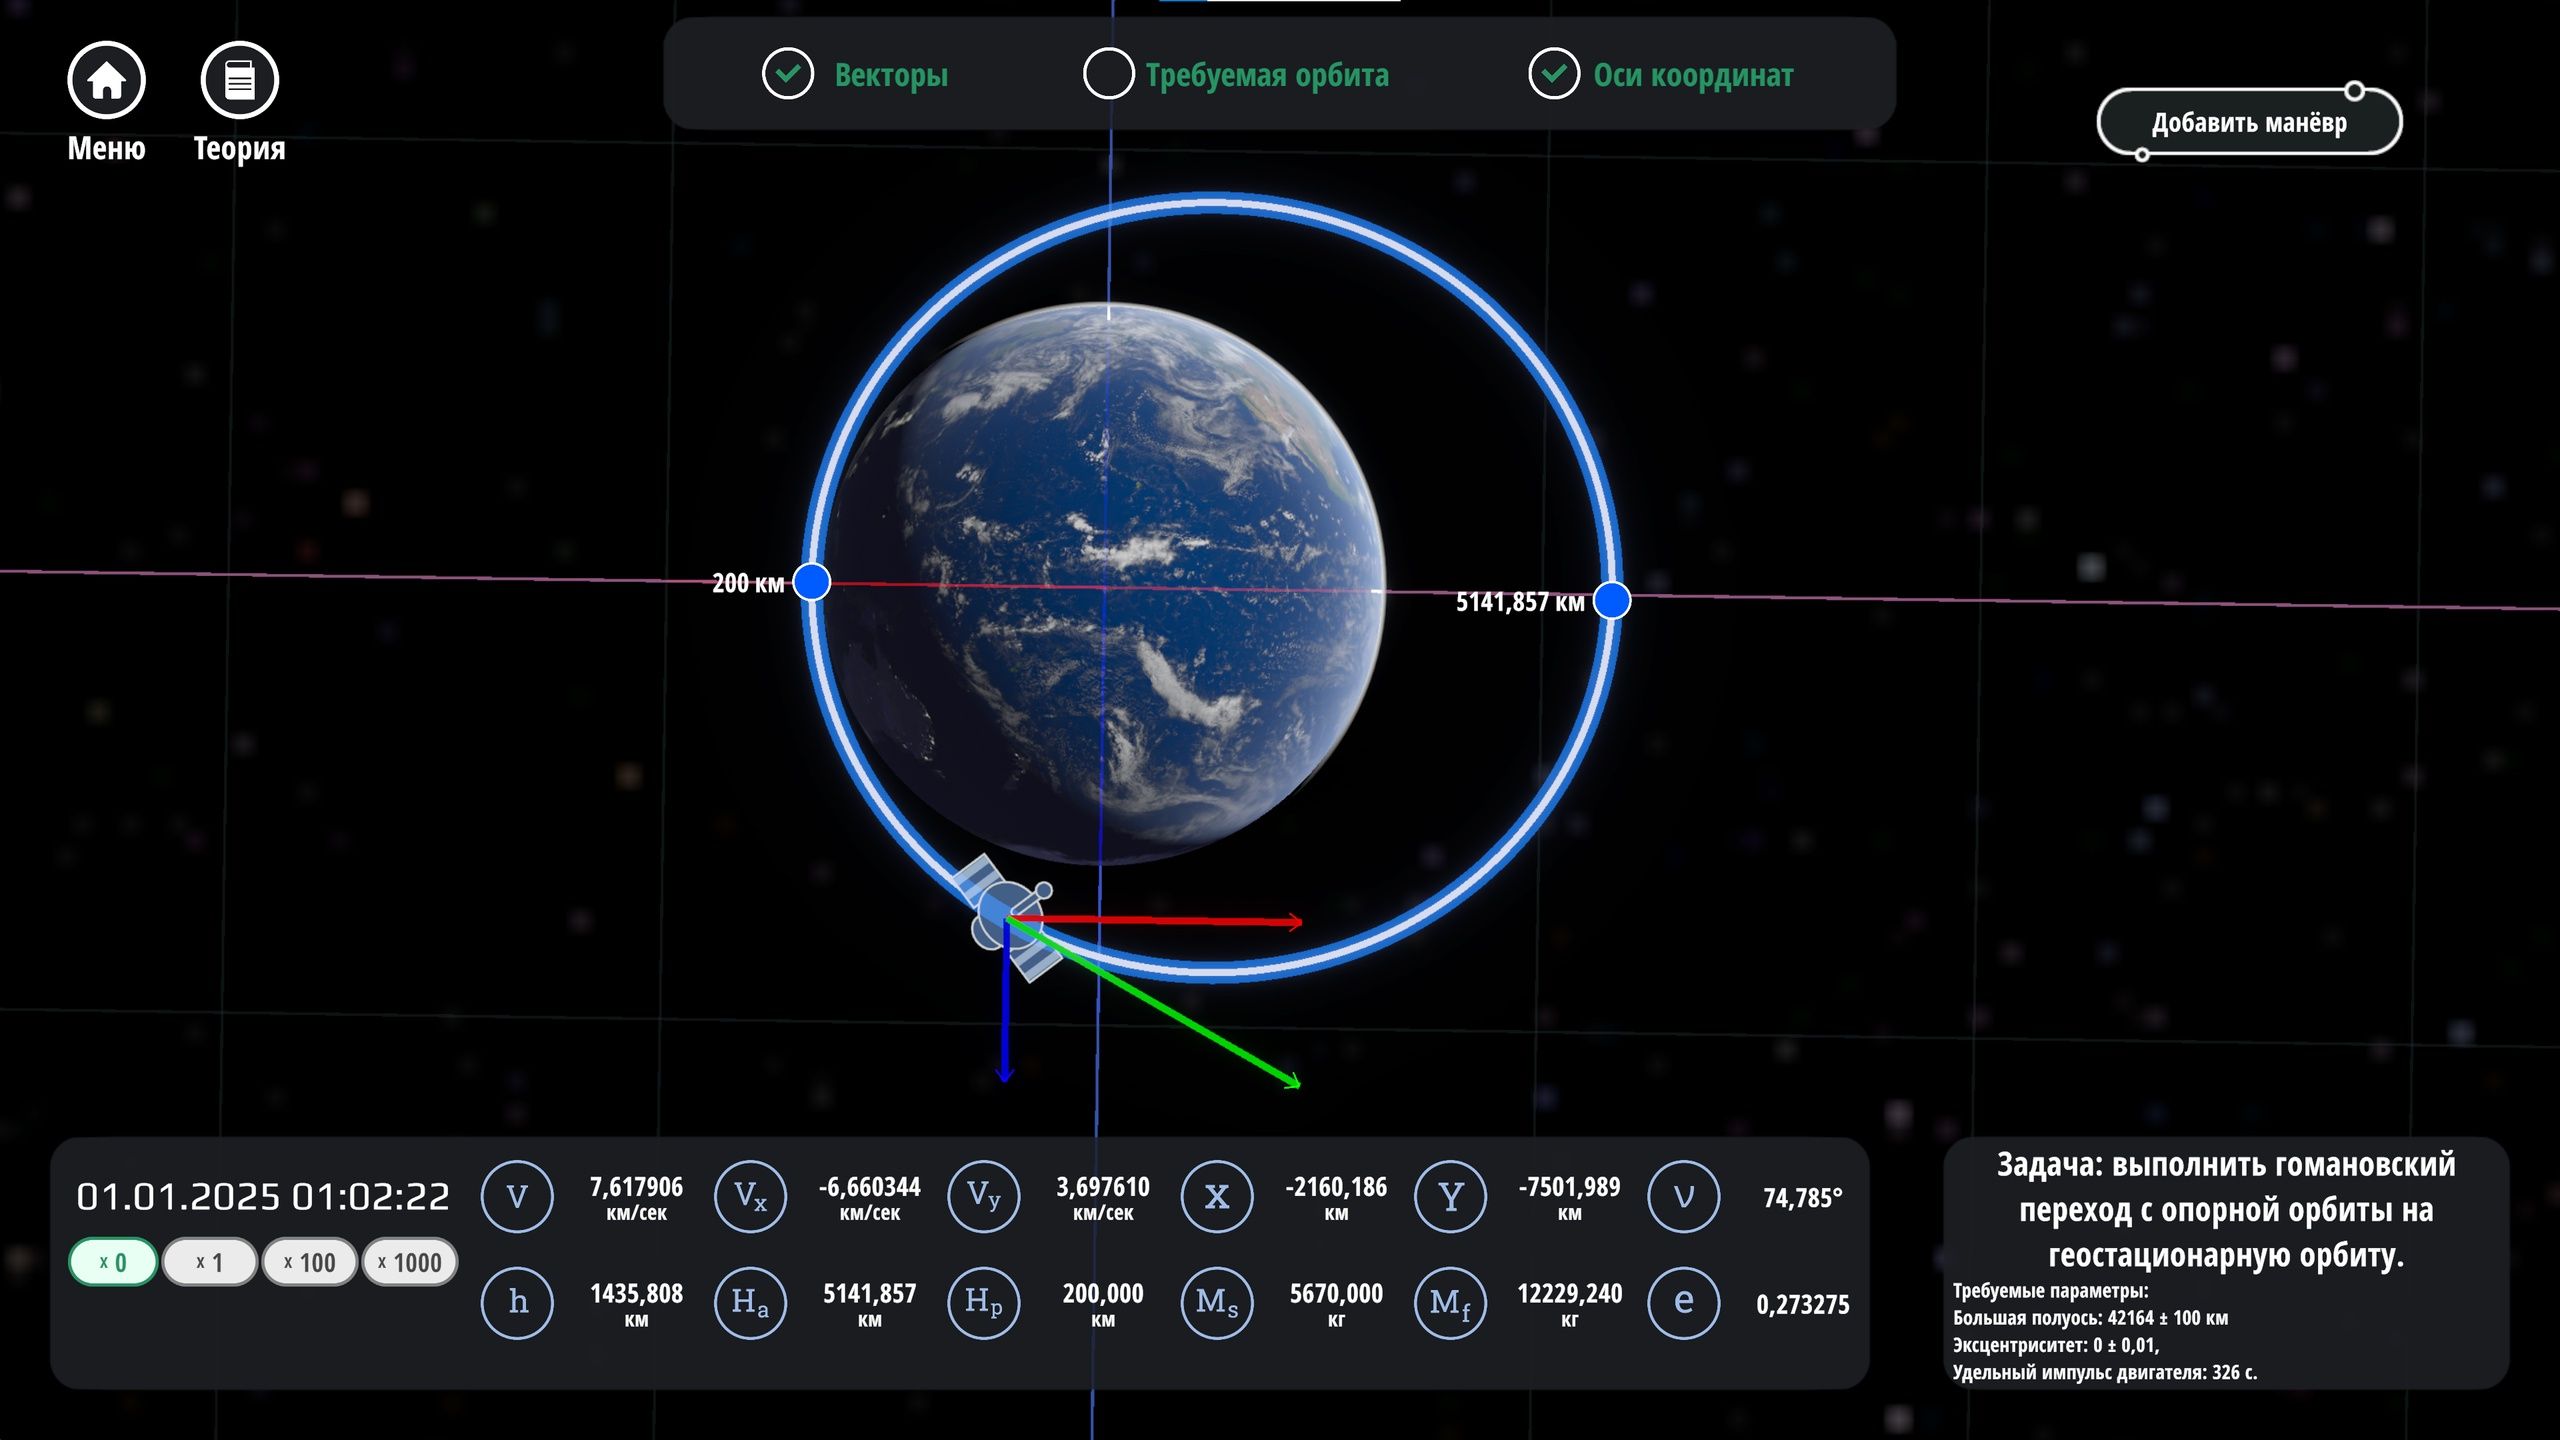Set time speed to x 100
The width and height of the screenshot is (2560, 1440).
pyautogui.click(x=309, y=1262)
